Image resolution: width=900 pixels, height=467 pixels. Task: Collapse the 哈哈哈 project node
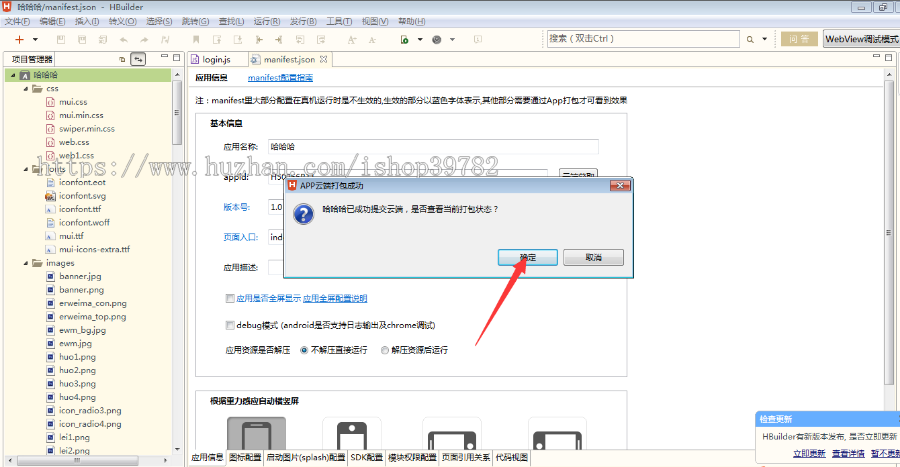pyautogui.click(x=13, y=75)
